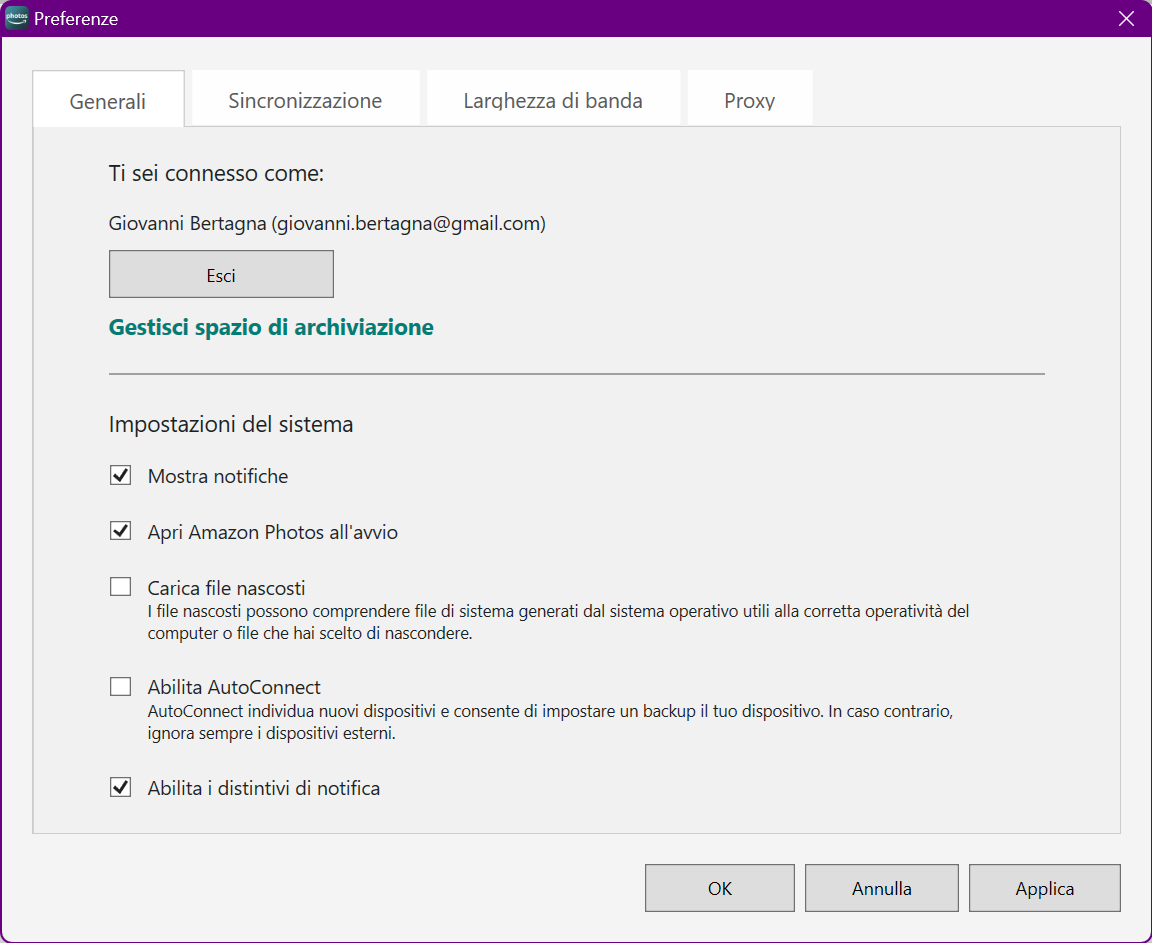Viewport: 1152px width, 943px height.
Task: Close the Preferenze window
Action: pos(1126,18)
